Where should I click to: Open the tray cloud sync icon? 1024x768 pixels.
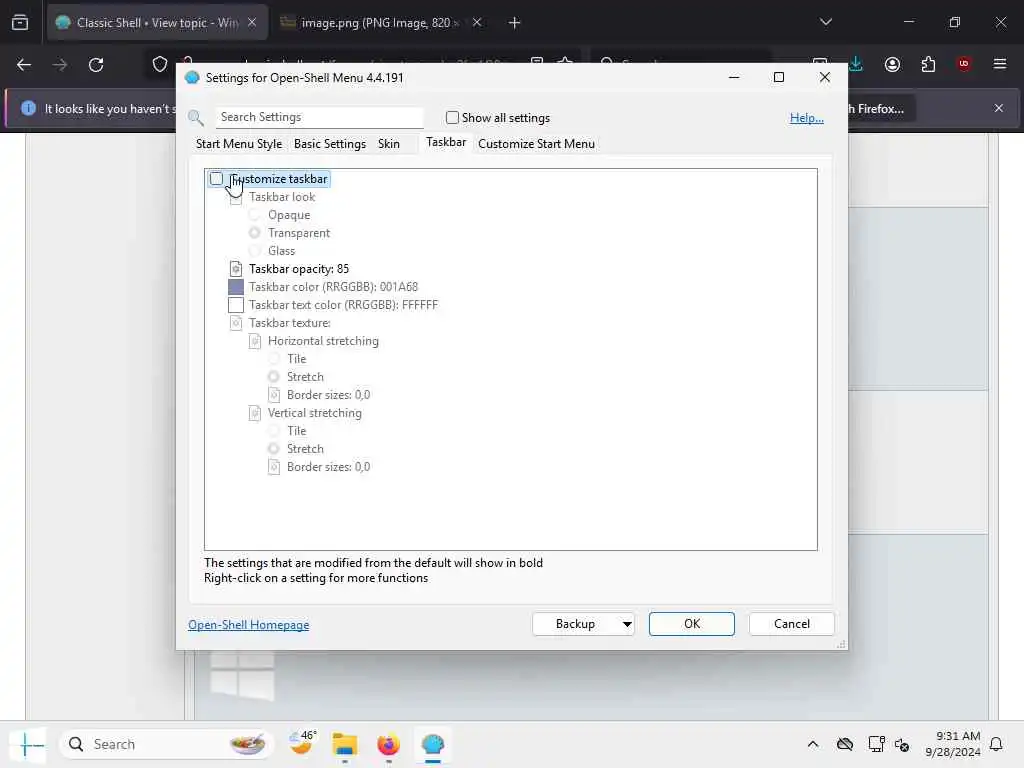coord(844,744)
